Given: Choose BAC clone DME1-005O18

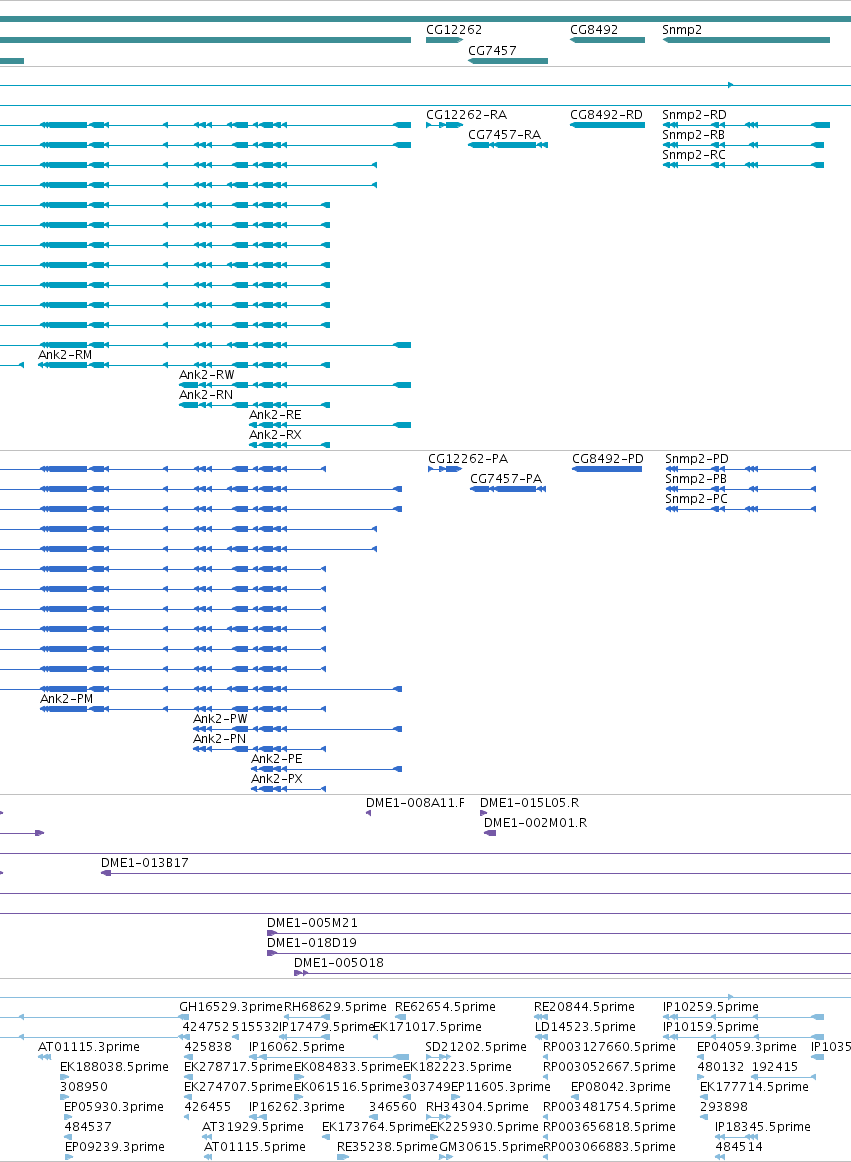Looking at the screenshot, I should [339, 963].
